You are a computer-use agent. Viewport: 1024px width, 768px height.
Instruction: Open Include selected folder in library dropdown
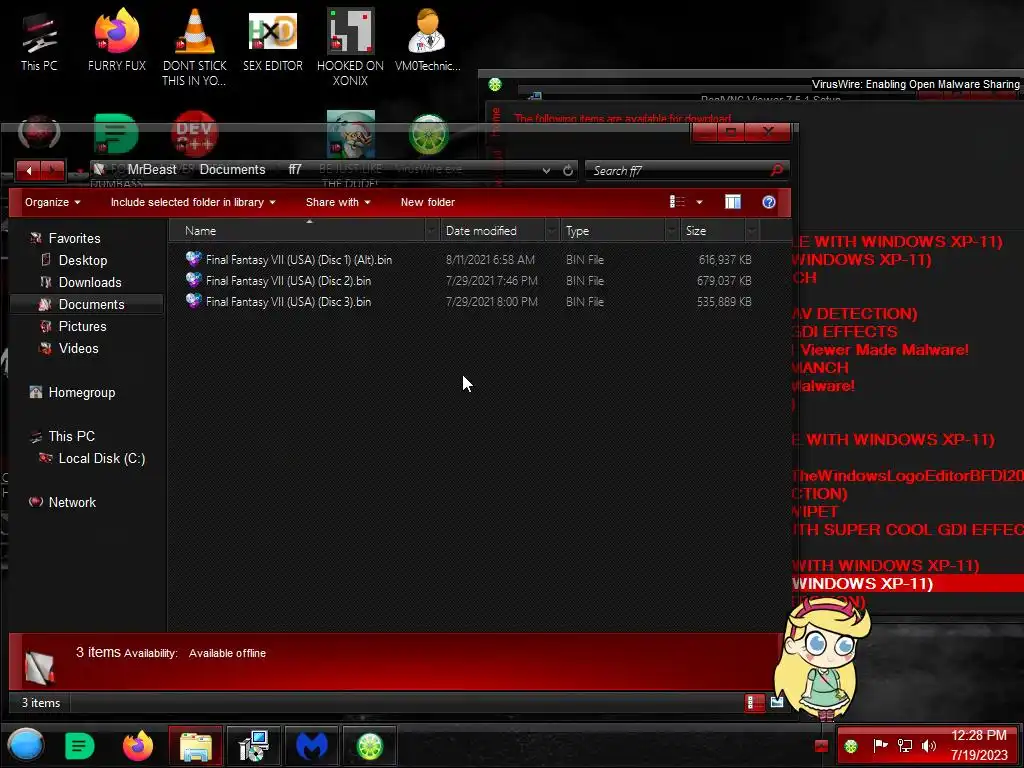[193, 202]
